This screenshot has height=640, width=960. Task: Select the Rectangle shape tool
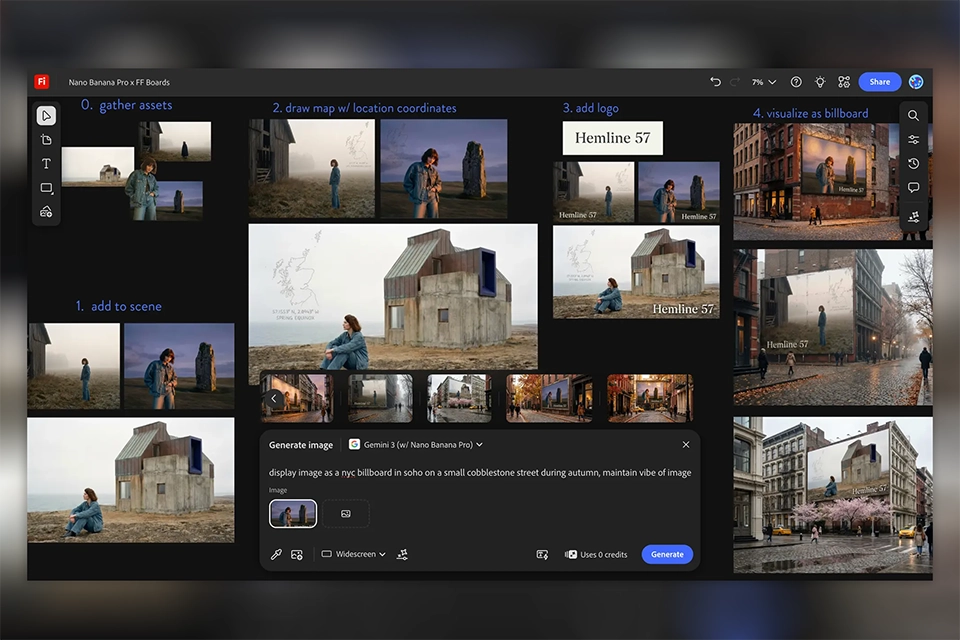click(46, 188)
